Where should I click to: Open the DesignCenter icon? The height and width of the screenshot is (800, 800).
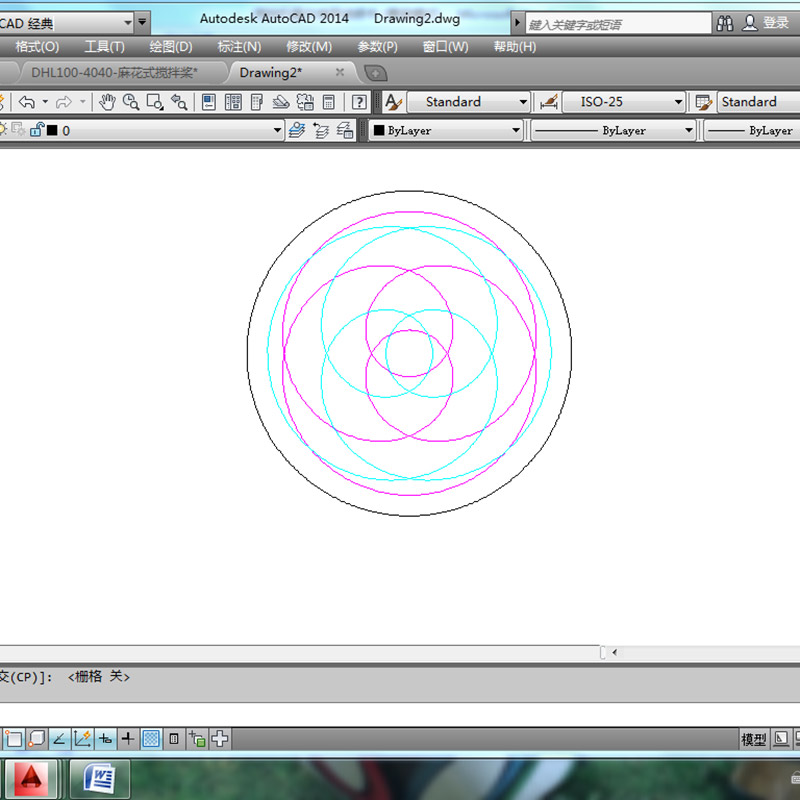pyautogui.click(x=233, y=102)
